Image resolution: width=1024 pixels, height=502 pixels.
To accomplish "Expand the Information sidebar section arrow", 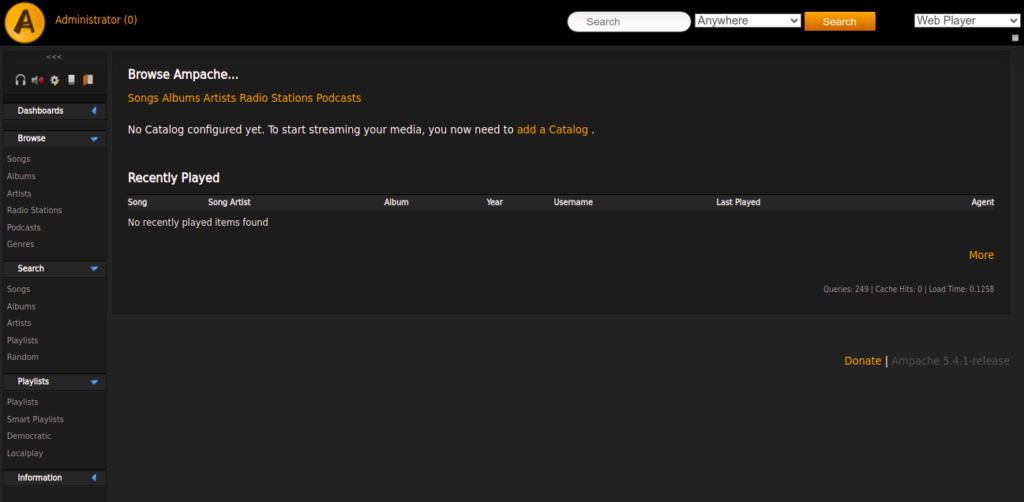I will [x=94, y=478].
